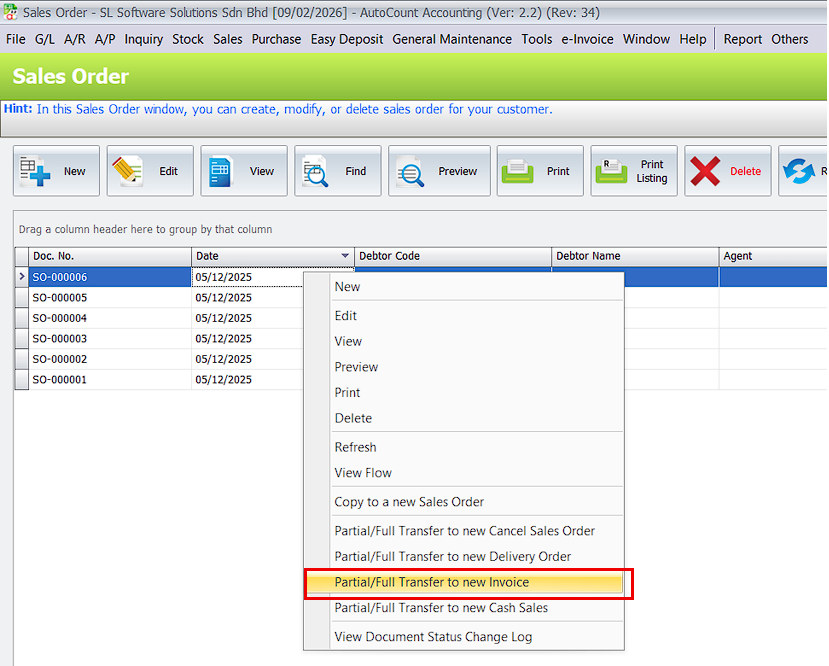Click the Edit pencil toolbar icon
Image resolution: width=829 pixels, height=666 pixels.
[127, 171]
